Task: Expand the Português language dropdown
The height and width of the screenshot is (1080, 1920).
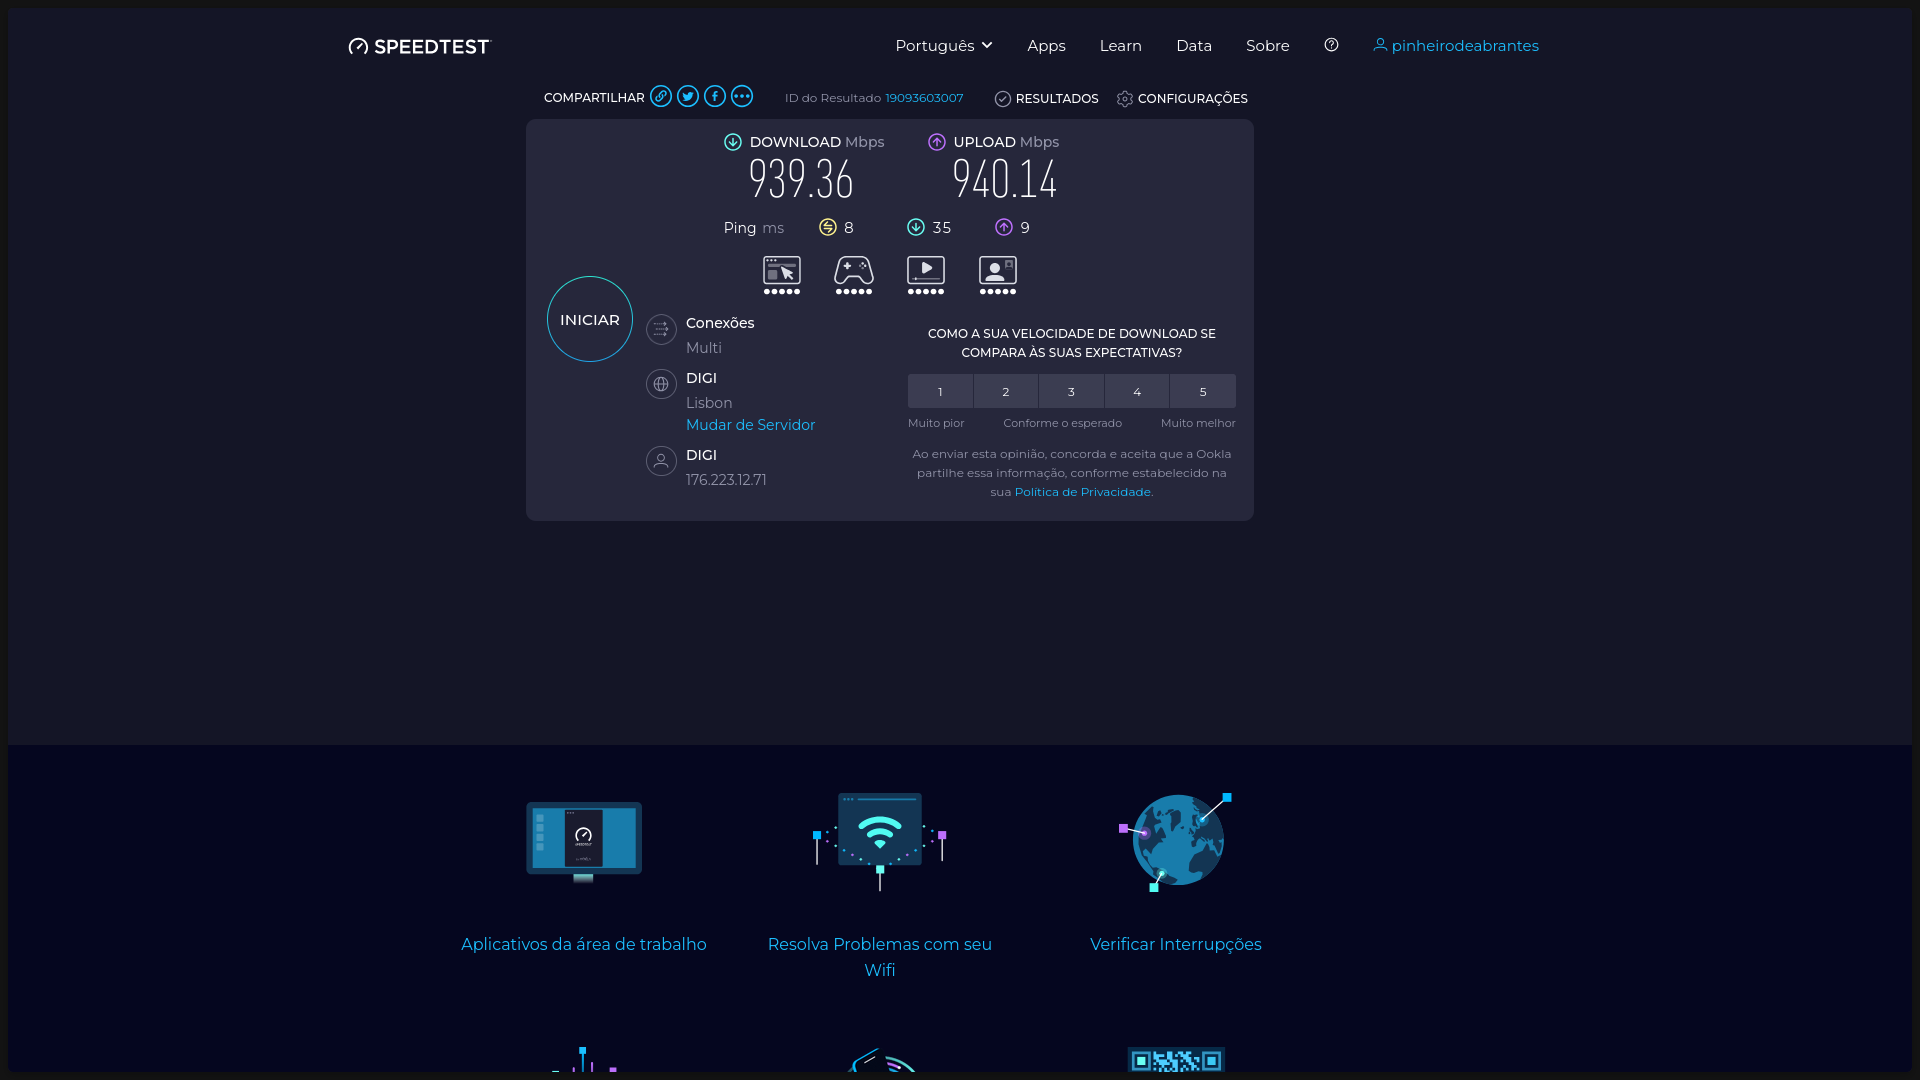Action: coord(943,45)
